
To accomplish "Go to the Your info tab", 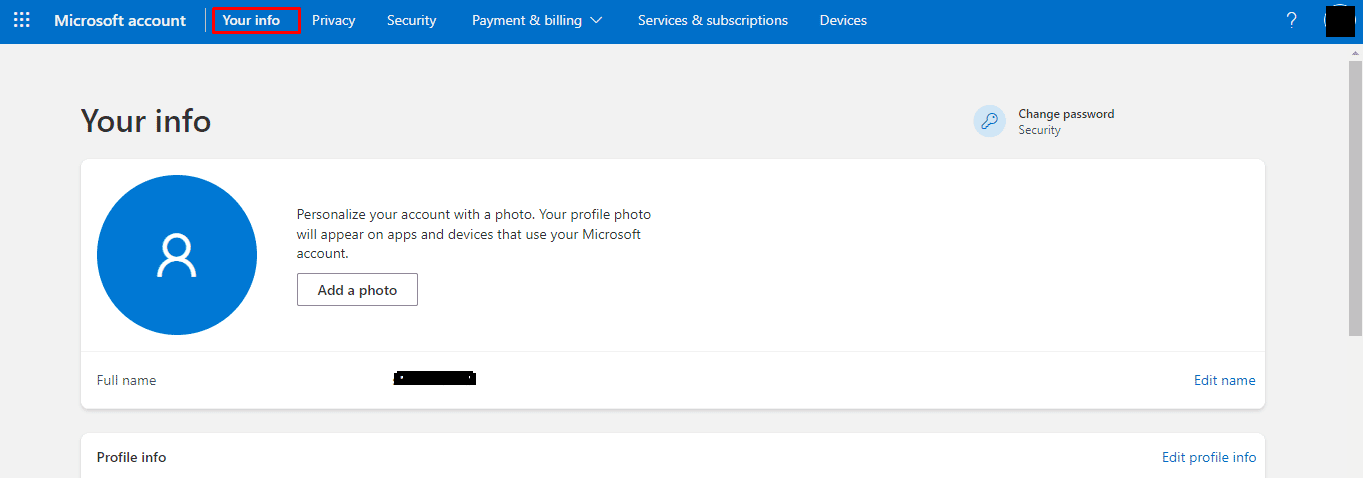I will click(x=251, y=20).
